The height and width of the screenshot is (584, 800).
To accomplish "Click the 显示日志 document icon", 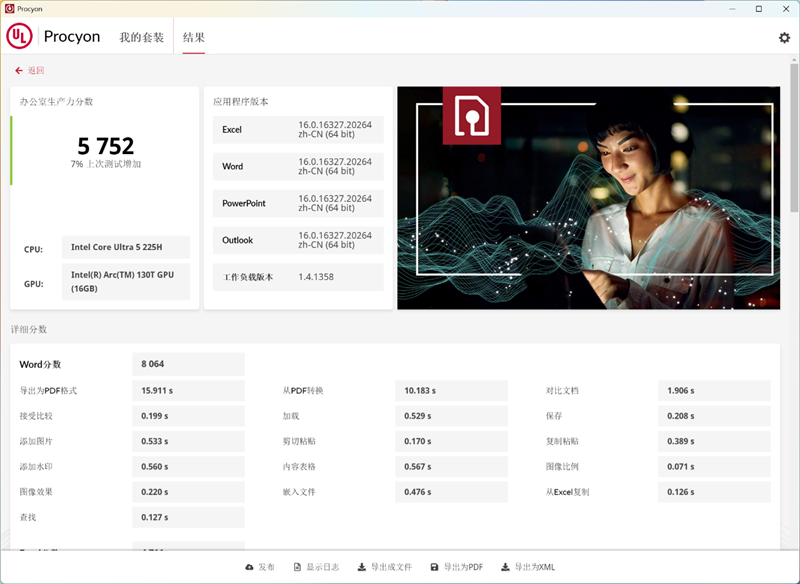I will pos(297,567).
